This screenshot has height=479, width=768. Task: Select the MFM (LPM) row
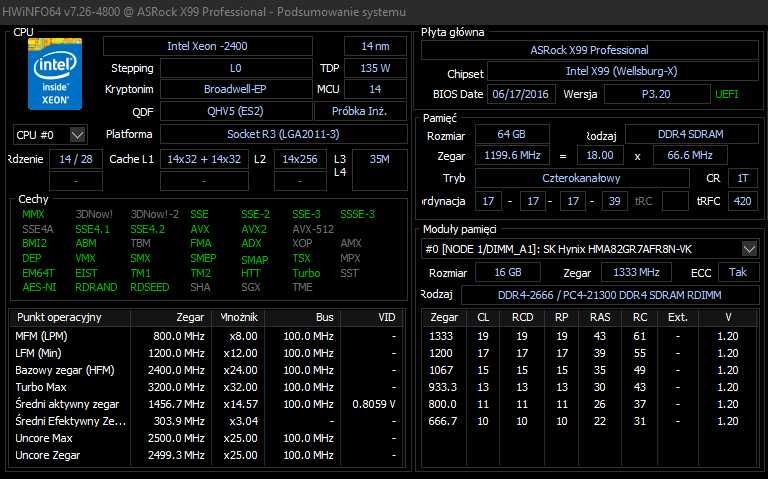206,336
